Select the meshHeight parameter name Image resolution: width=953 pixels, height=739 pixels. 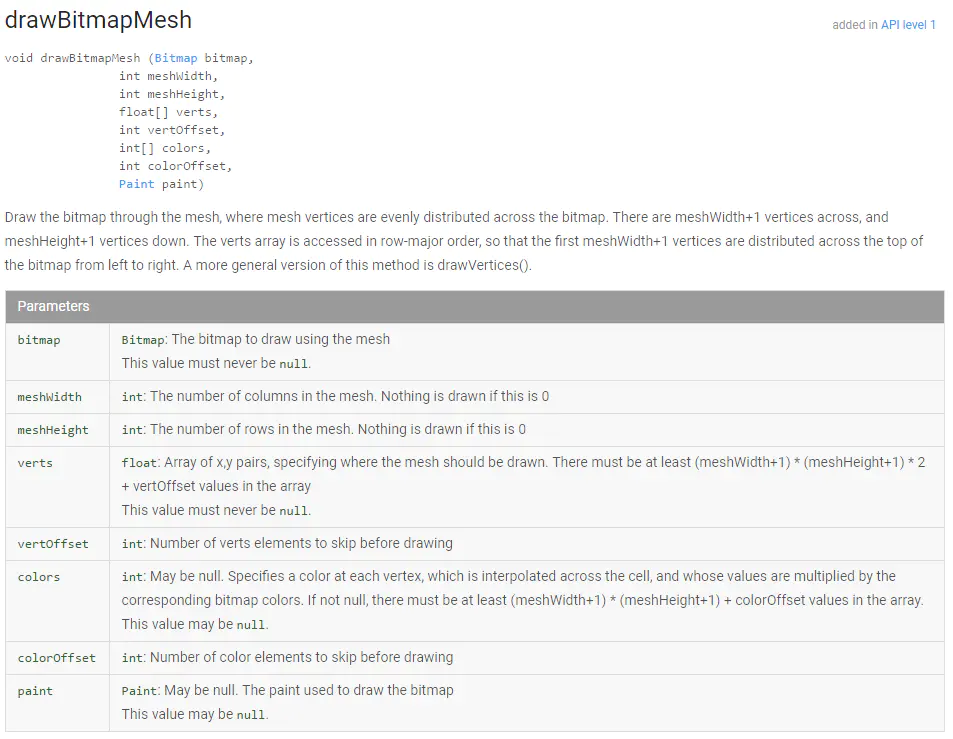[53, 430]
